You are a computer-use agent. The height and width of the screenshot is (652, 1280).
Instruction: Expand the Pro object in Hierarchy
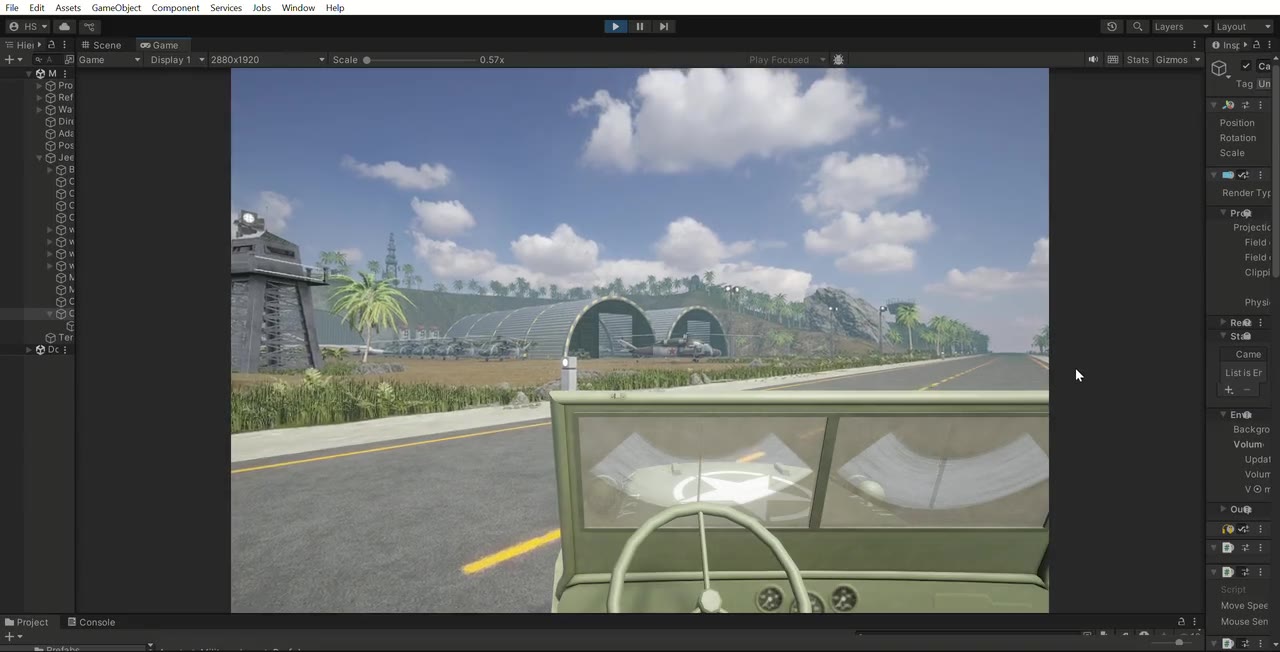[x=39, y=86]
